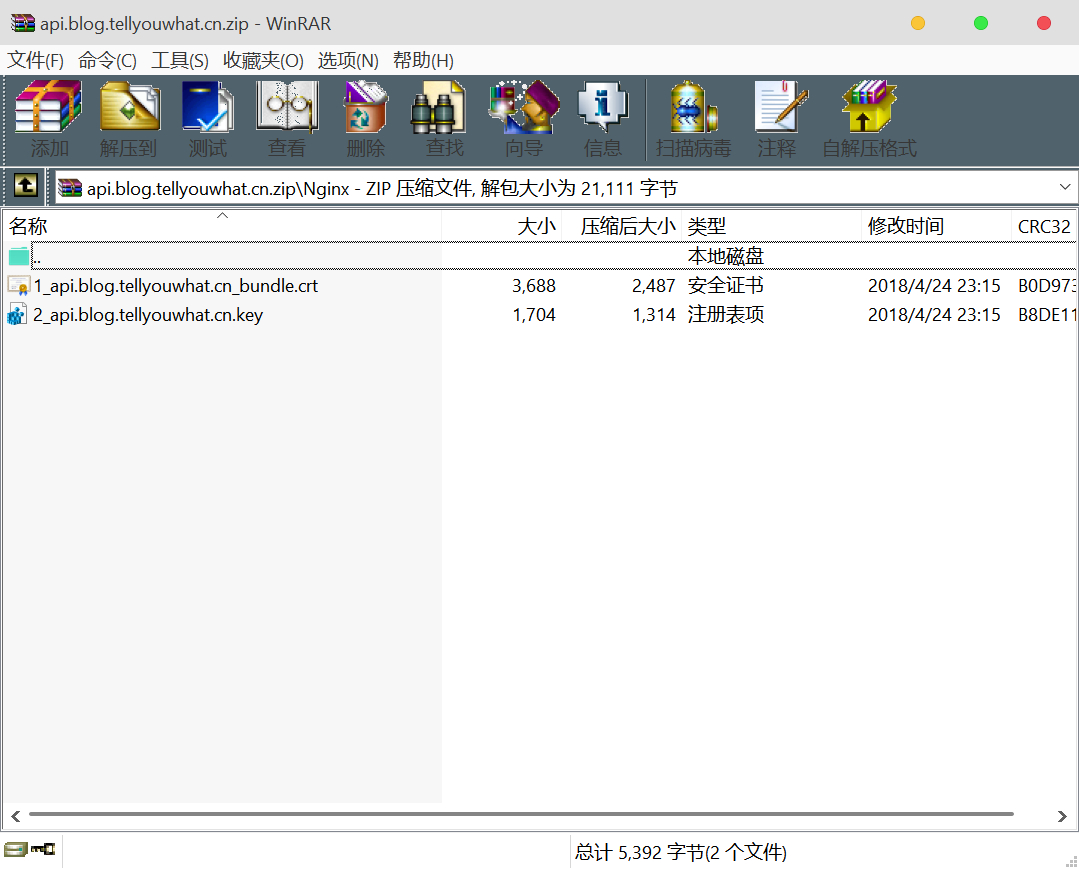The height and width of the screenshot is (869, 1079).
Task: Click the Extract To (解压到) icon
Action: click(x=129, y=119)
